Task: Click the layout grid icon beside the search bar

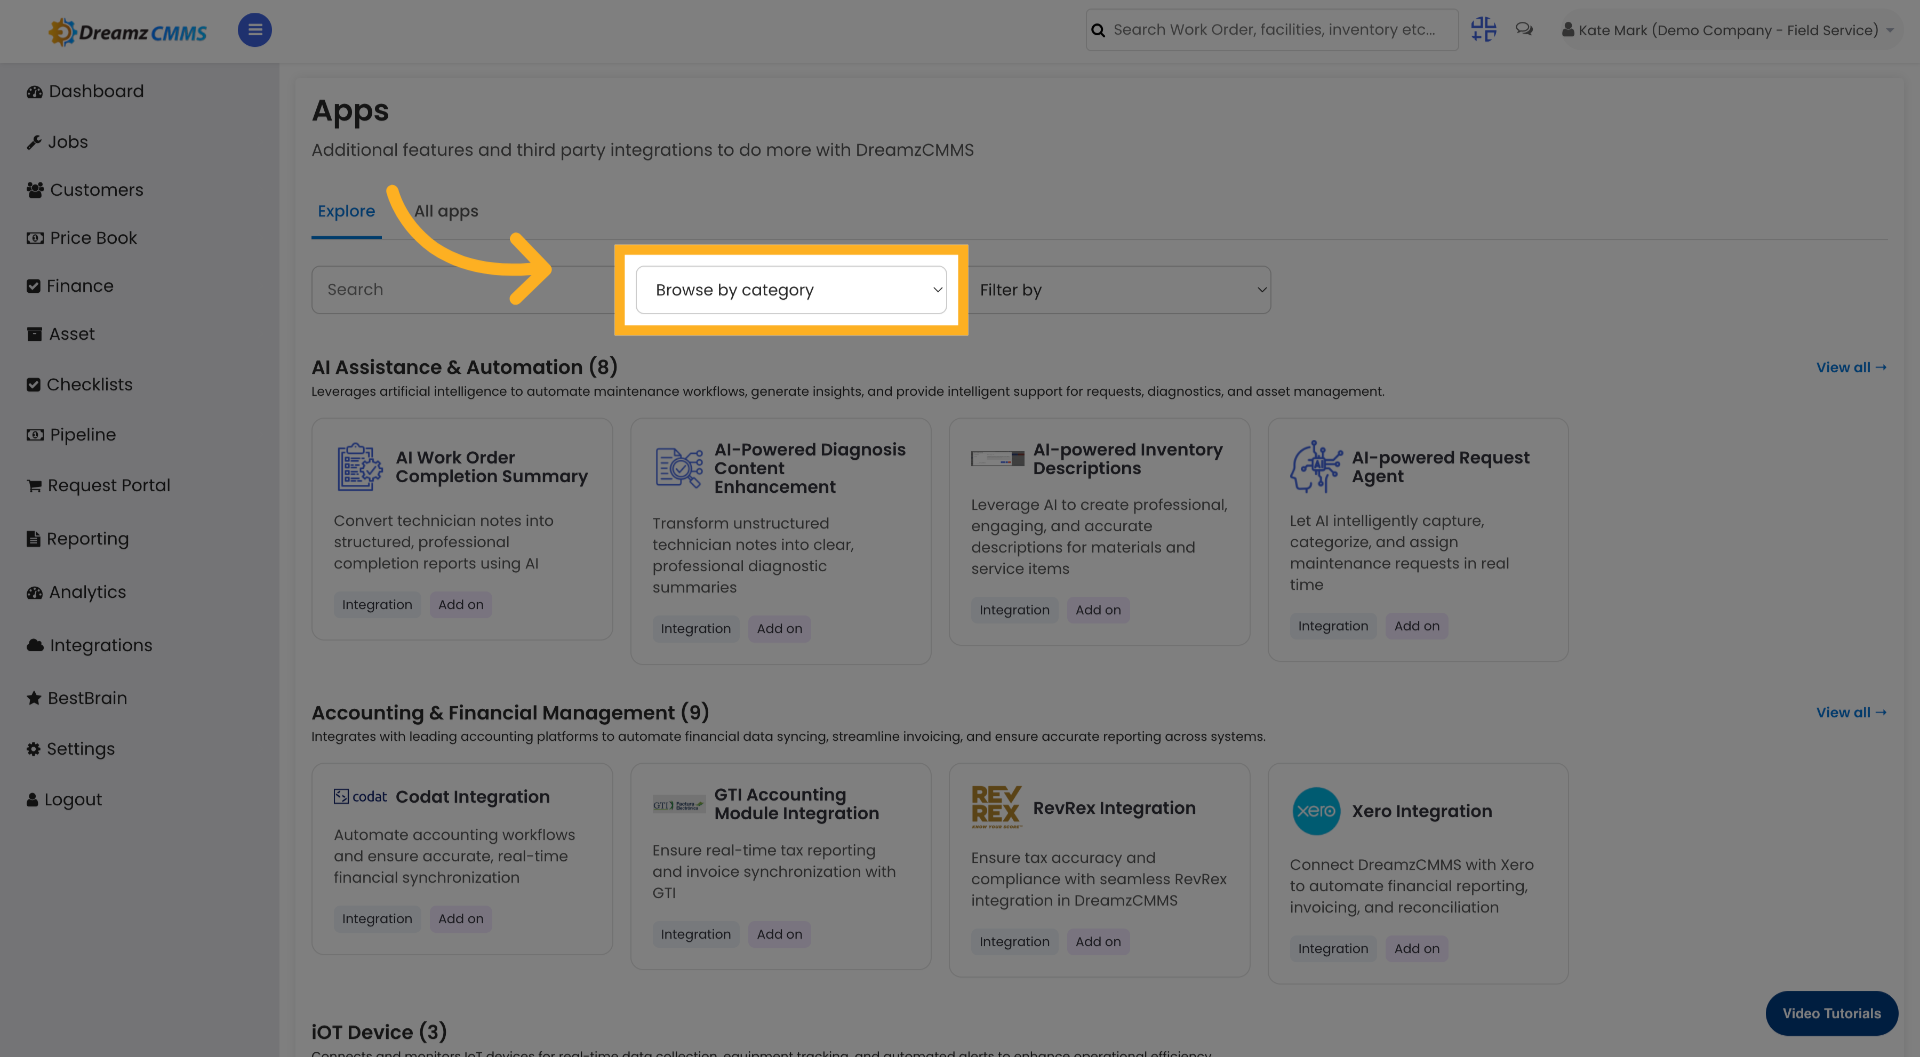Action: (x=1483, y=29)
